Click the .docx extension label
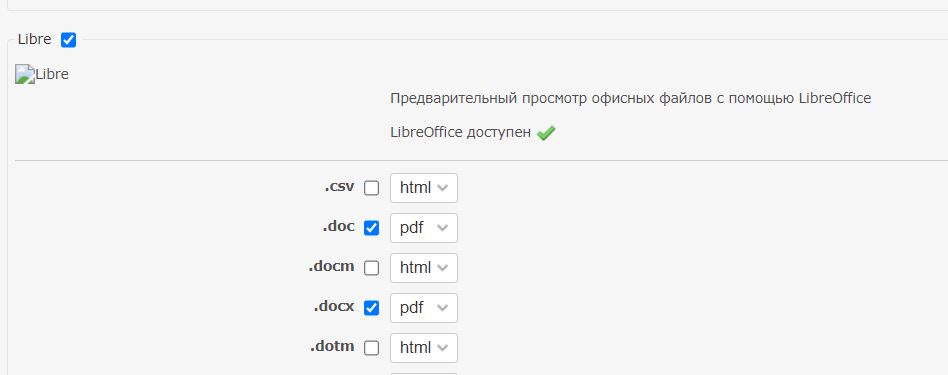Image resolution: width=948 pixels, height=375 pixels. pos(334,307)
